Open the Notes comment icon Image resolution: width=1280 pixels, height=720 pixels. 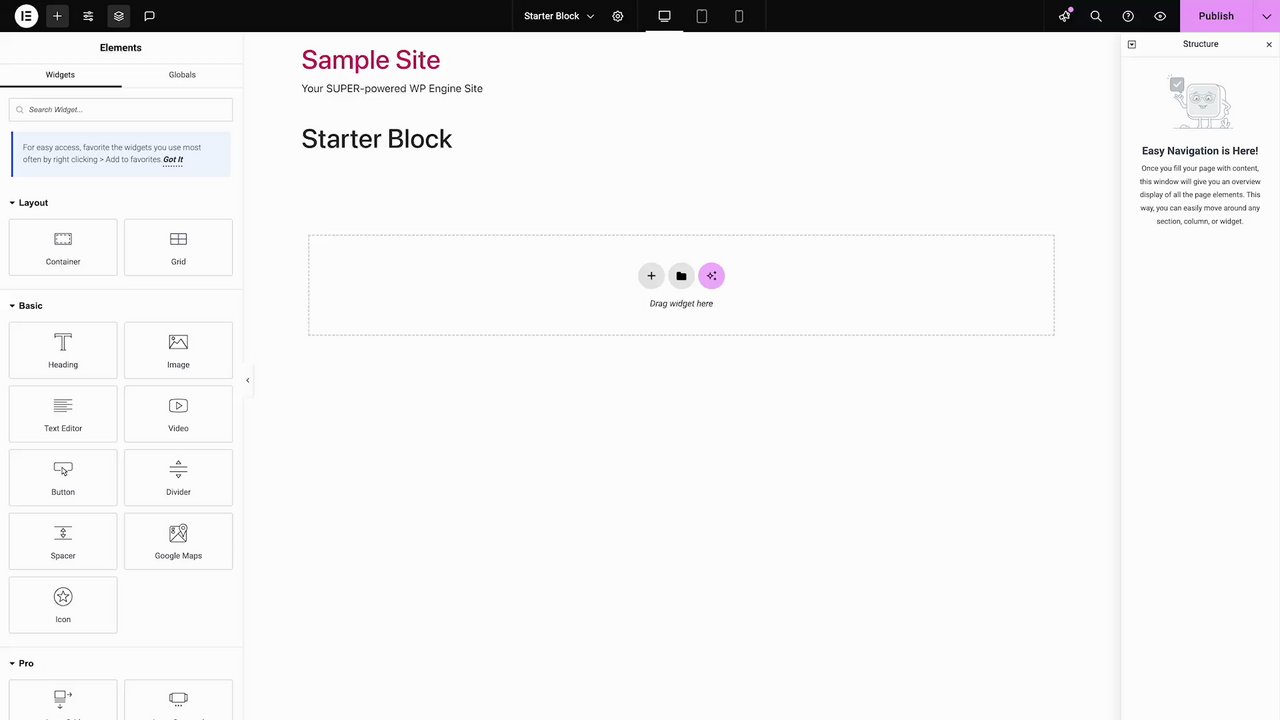click(149, 16)
